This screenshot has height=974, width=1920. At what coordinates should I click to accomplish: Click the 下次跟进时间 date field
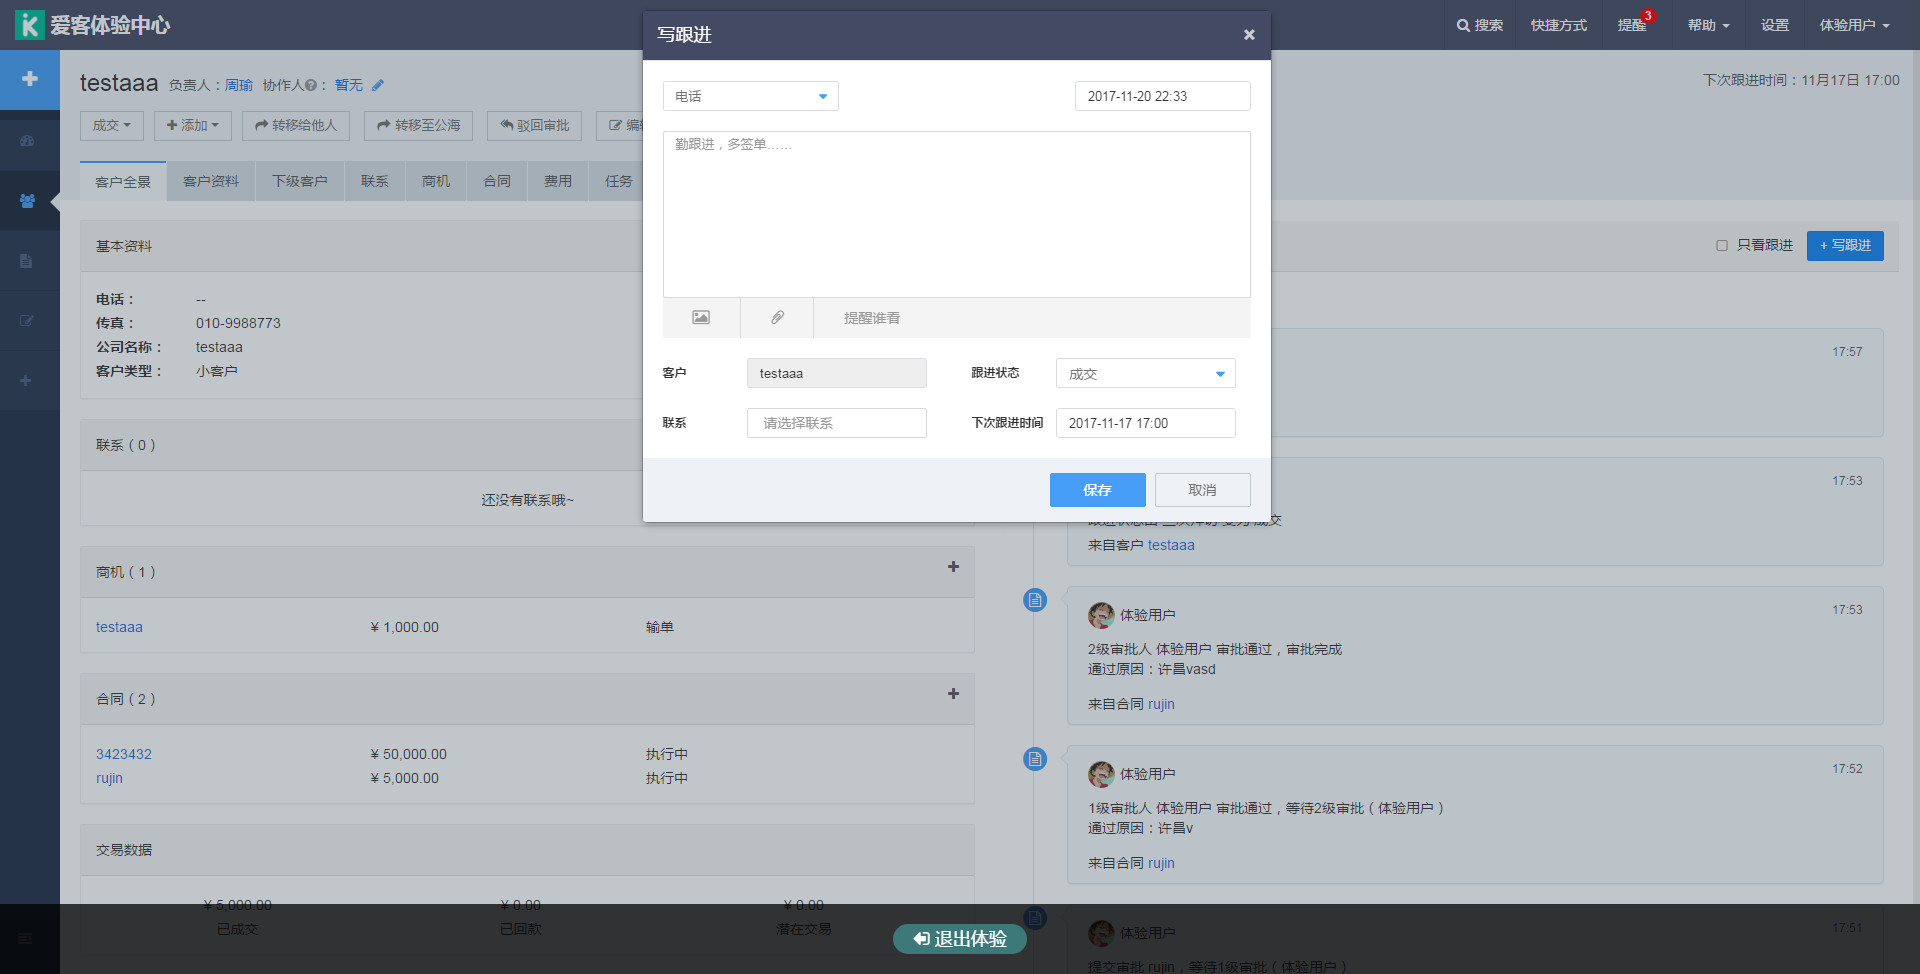[x=1146, y=423]
